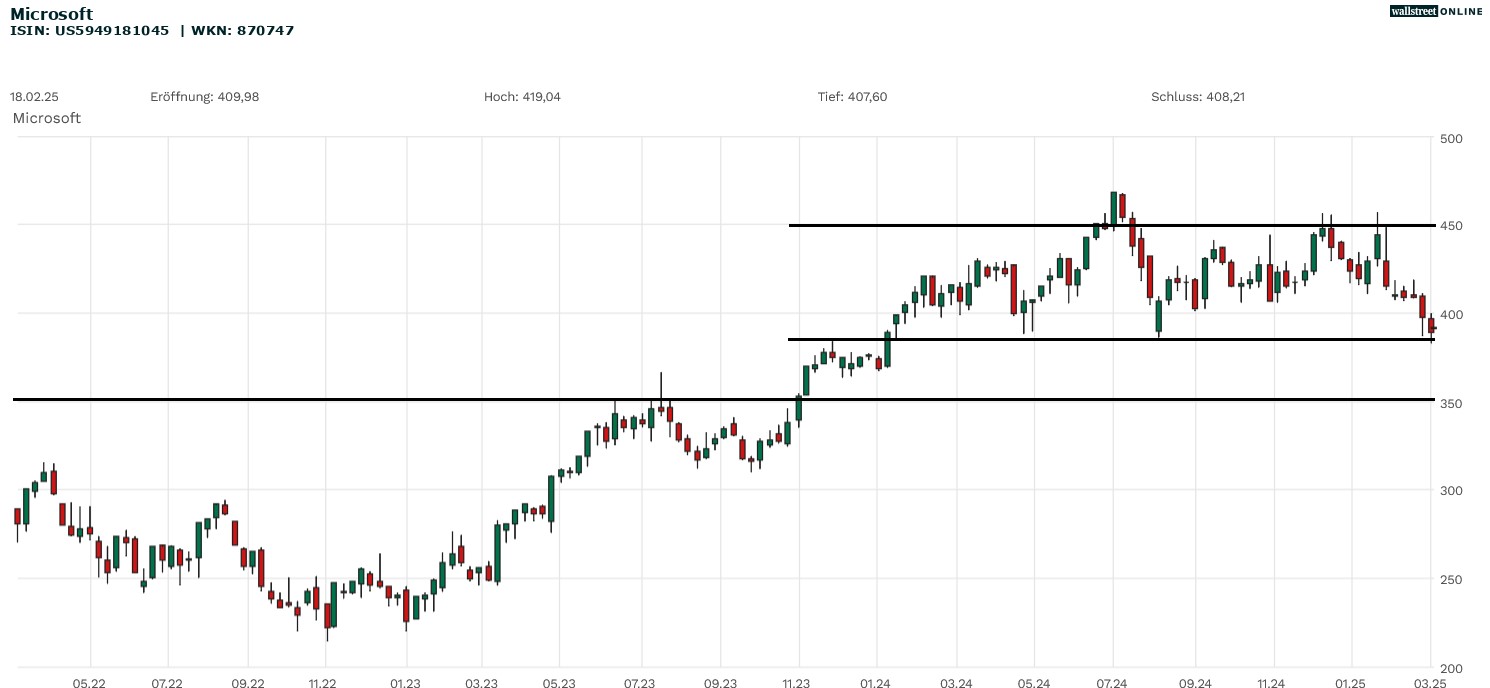Click the 500 price axis label
This screenshot has height=688, width=1490.
(x=1450, y=138)
